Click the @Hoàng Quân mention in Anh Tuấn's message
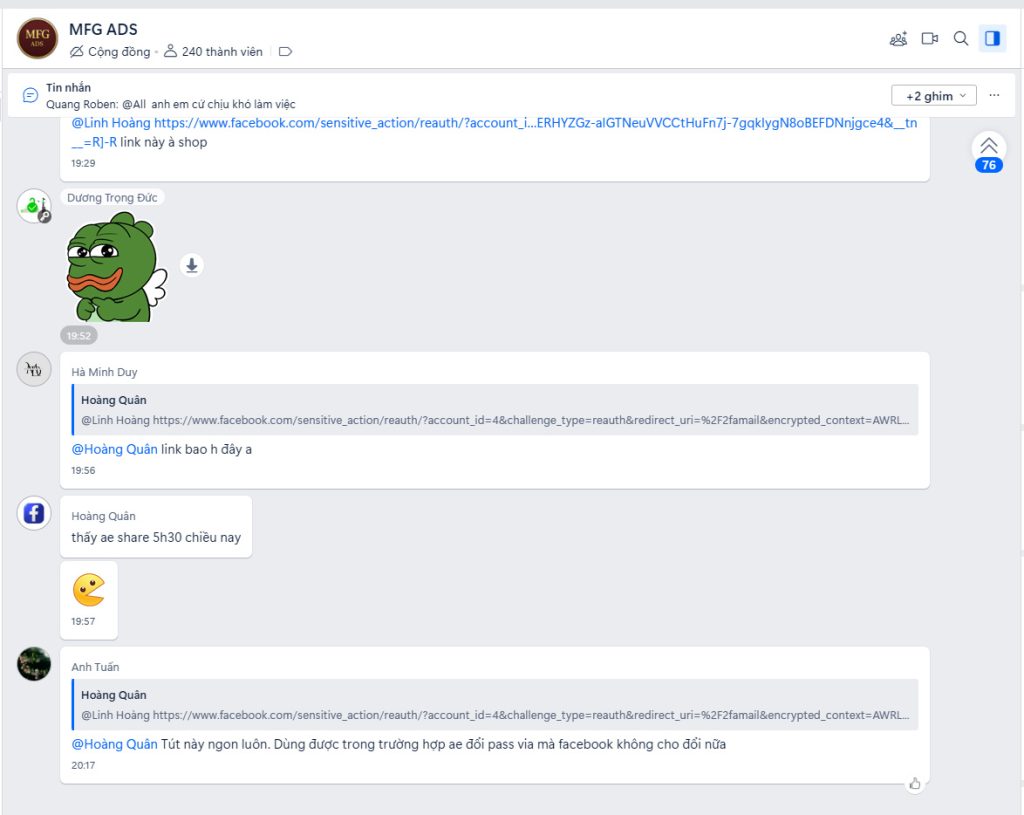 [x=114, y=744]
